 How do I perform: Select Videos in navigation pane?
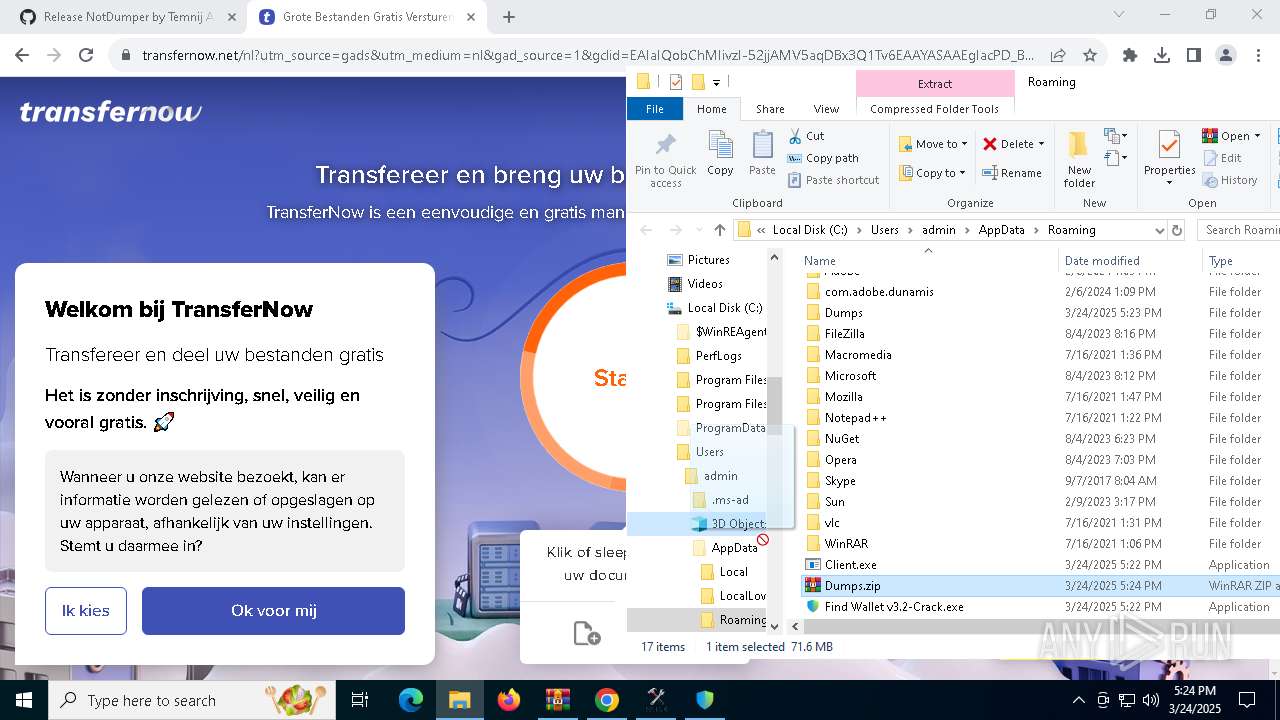[x=705, y=284]
